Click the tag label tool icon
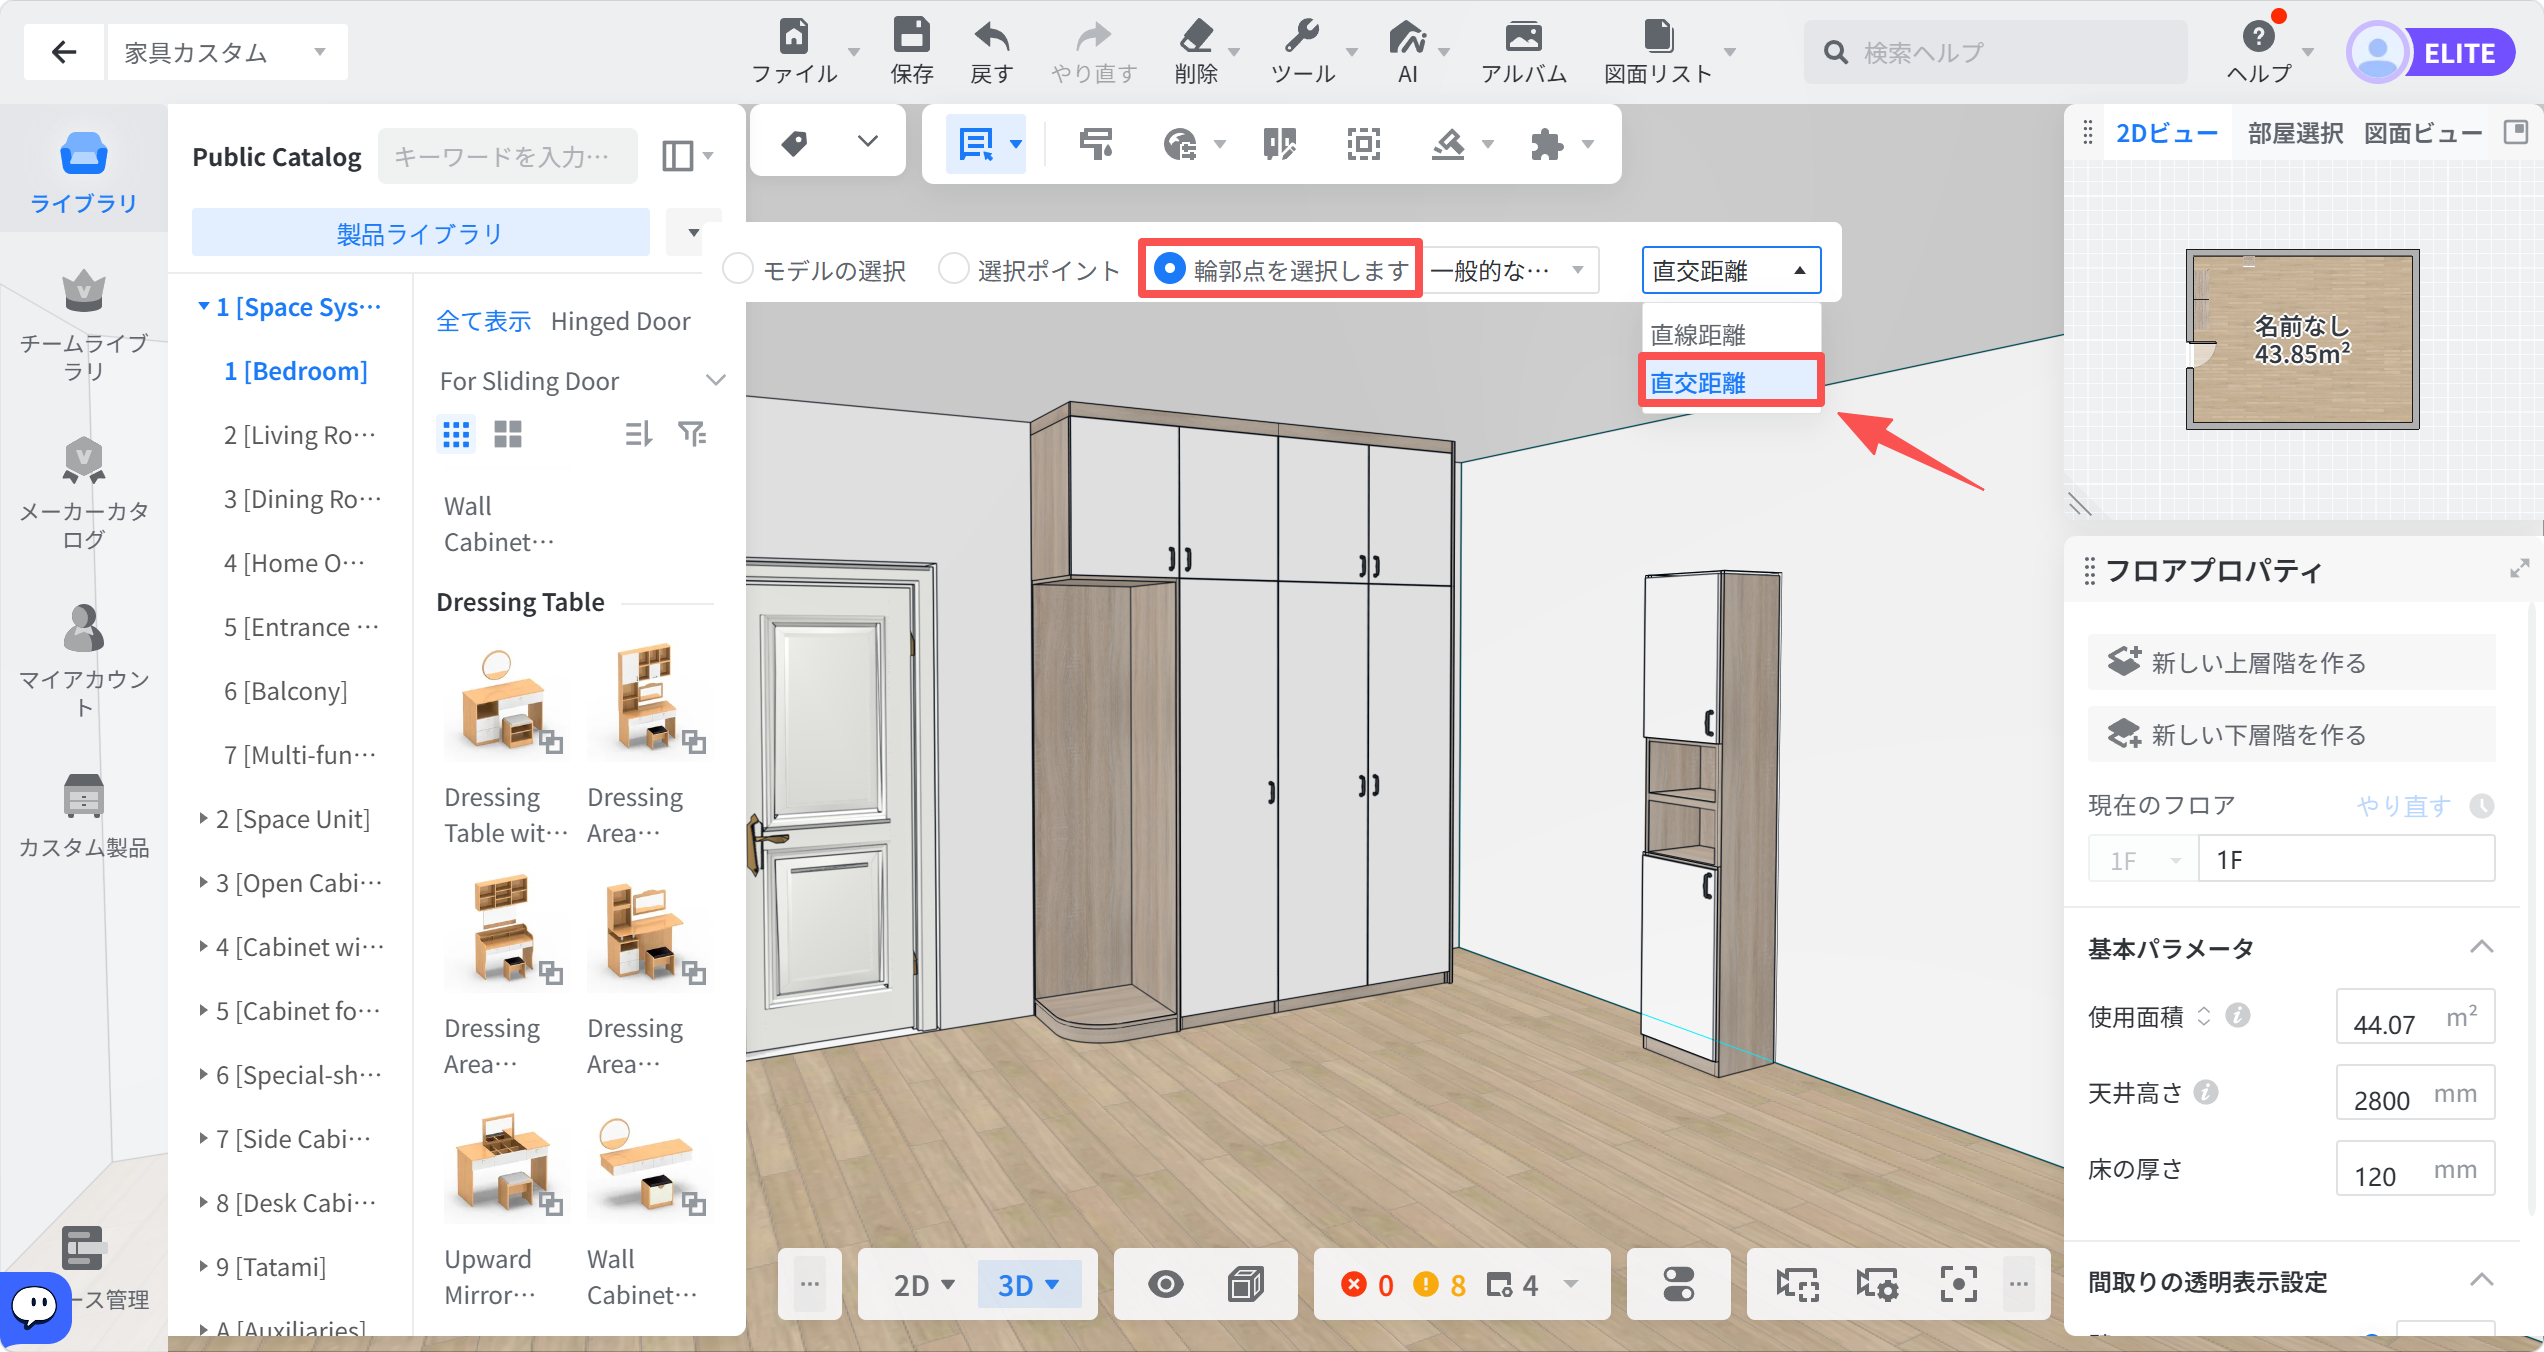The image size is (2544, 1352). [795, 144]
